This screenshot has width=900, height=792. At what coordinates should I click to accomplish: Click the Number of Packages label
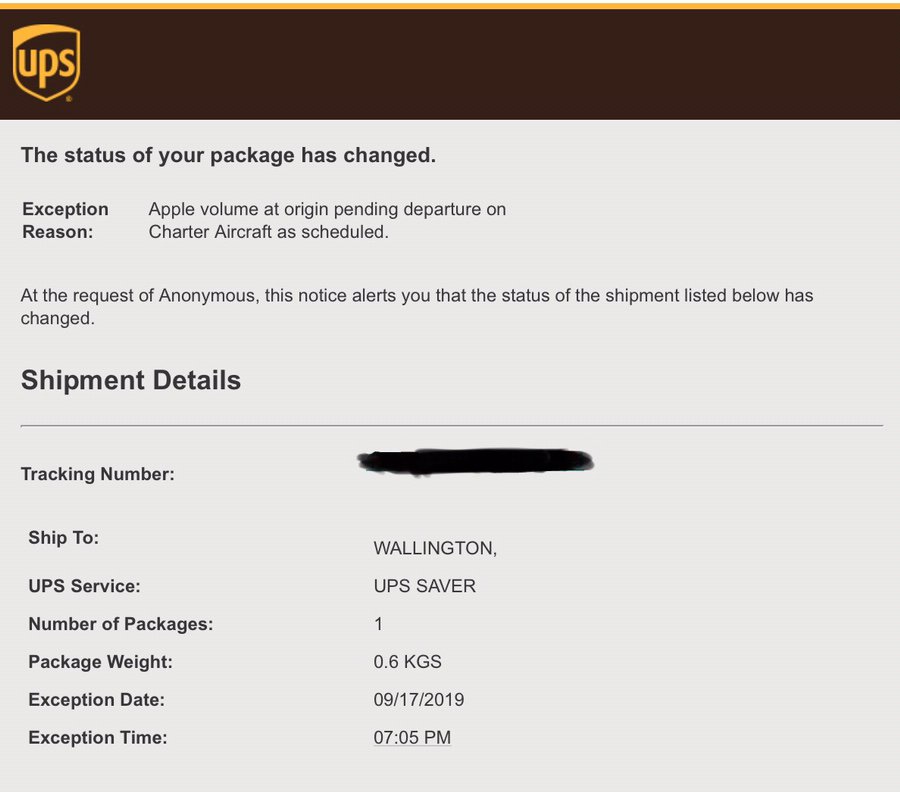[x=121, y=624]
